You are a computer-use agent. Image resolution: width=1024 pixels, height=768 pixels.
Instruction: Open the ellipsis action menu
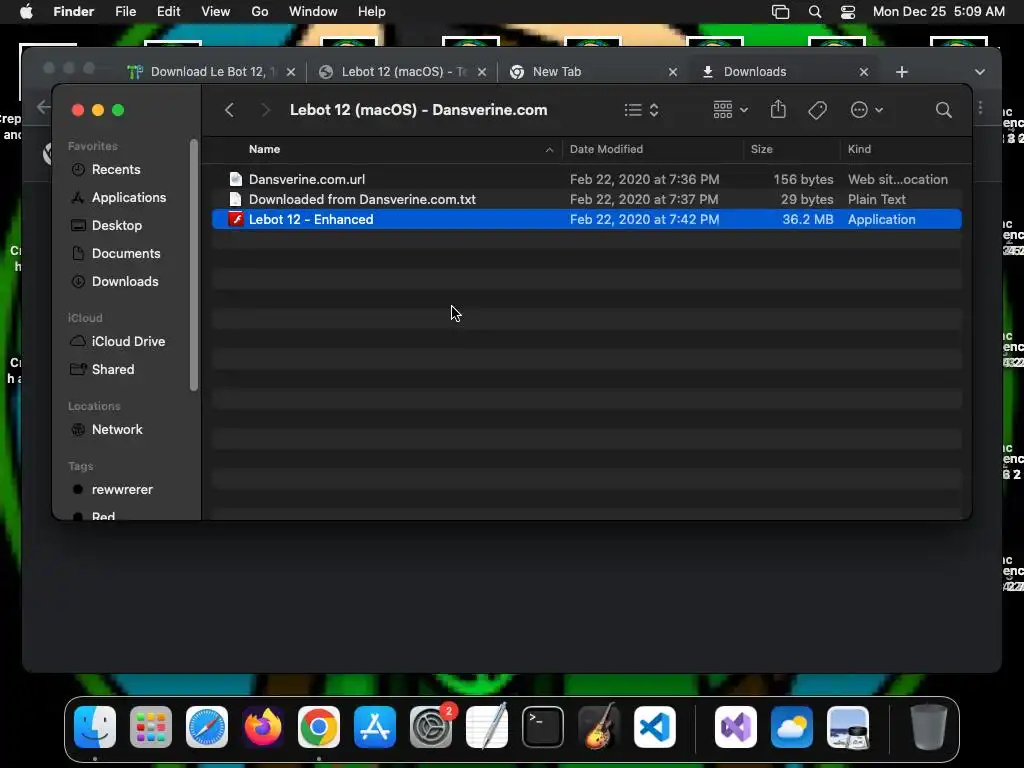coord(867,110)
